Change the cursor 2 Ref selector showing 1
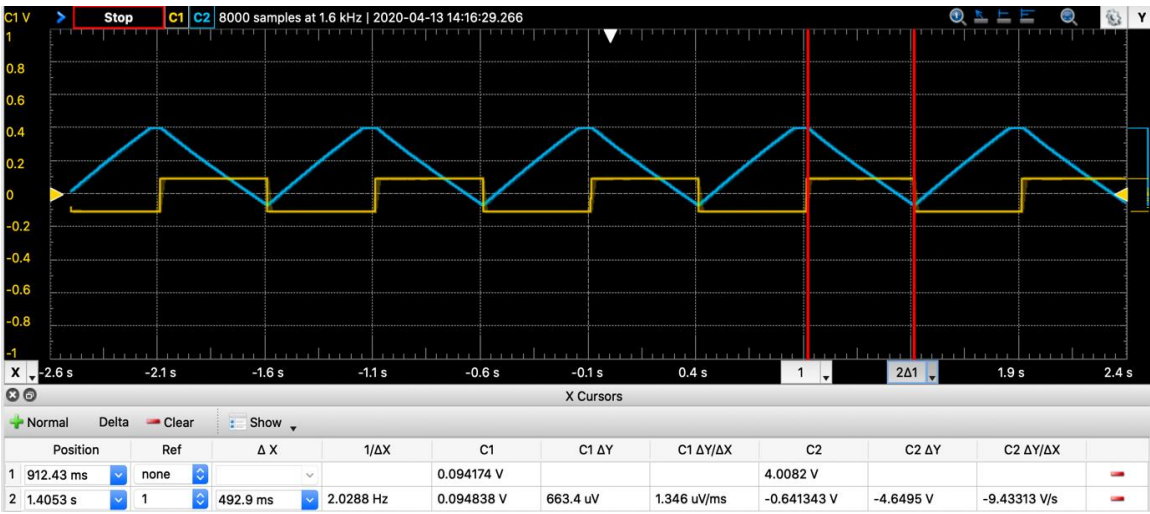 click(171, 499)
